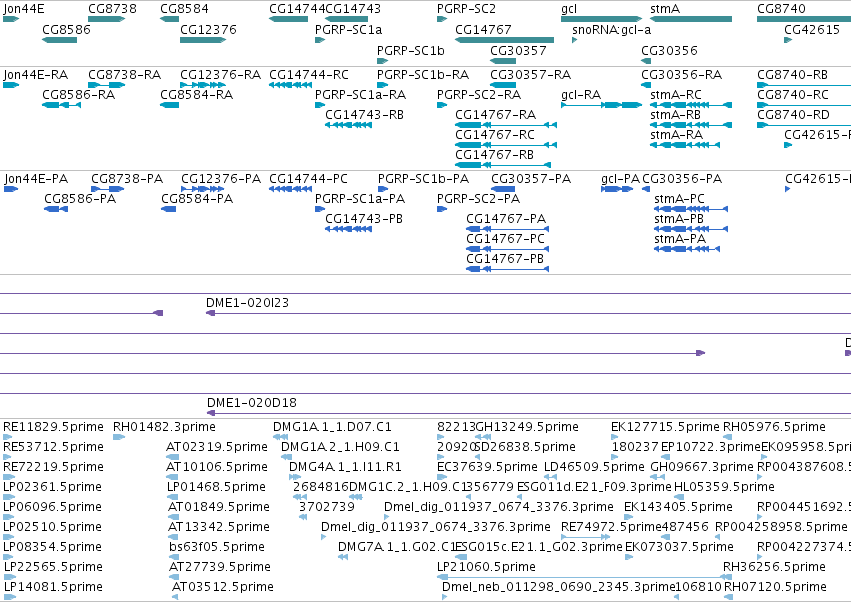The width and height of the screenshot is (851, 602).
Task: Click EST label RH01482.3prime
Action: (164, 427)
